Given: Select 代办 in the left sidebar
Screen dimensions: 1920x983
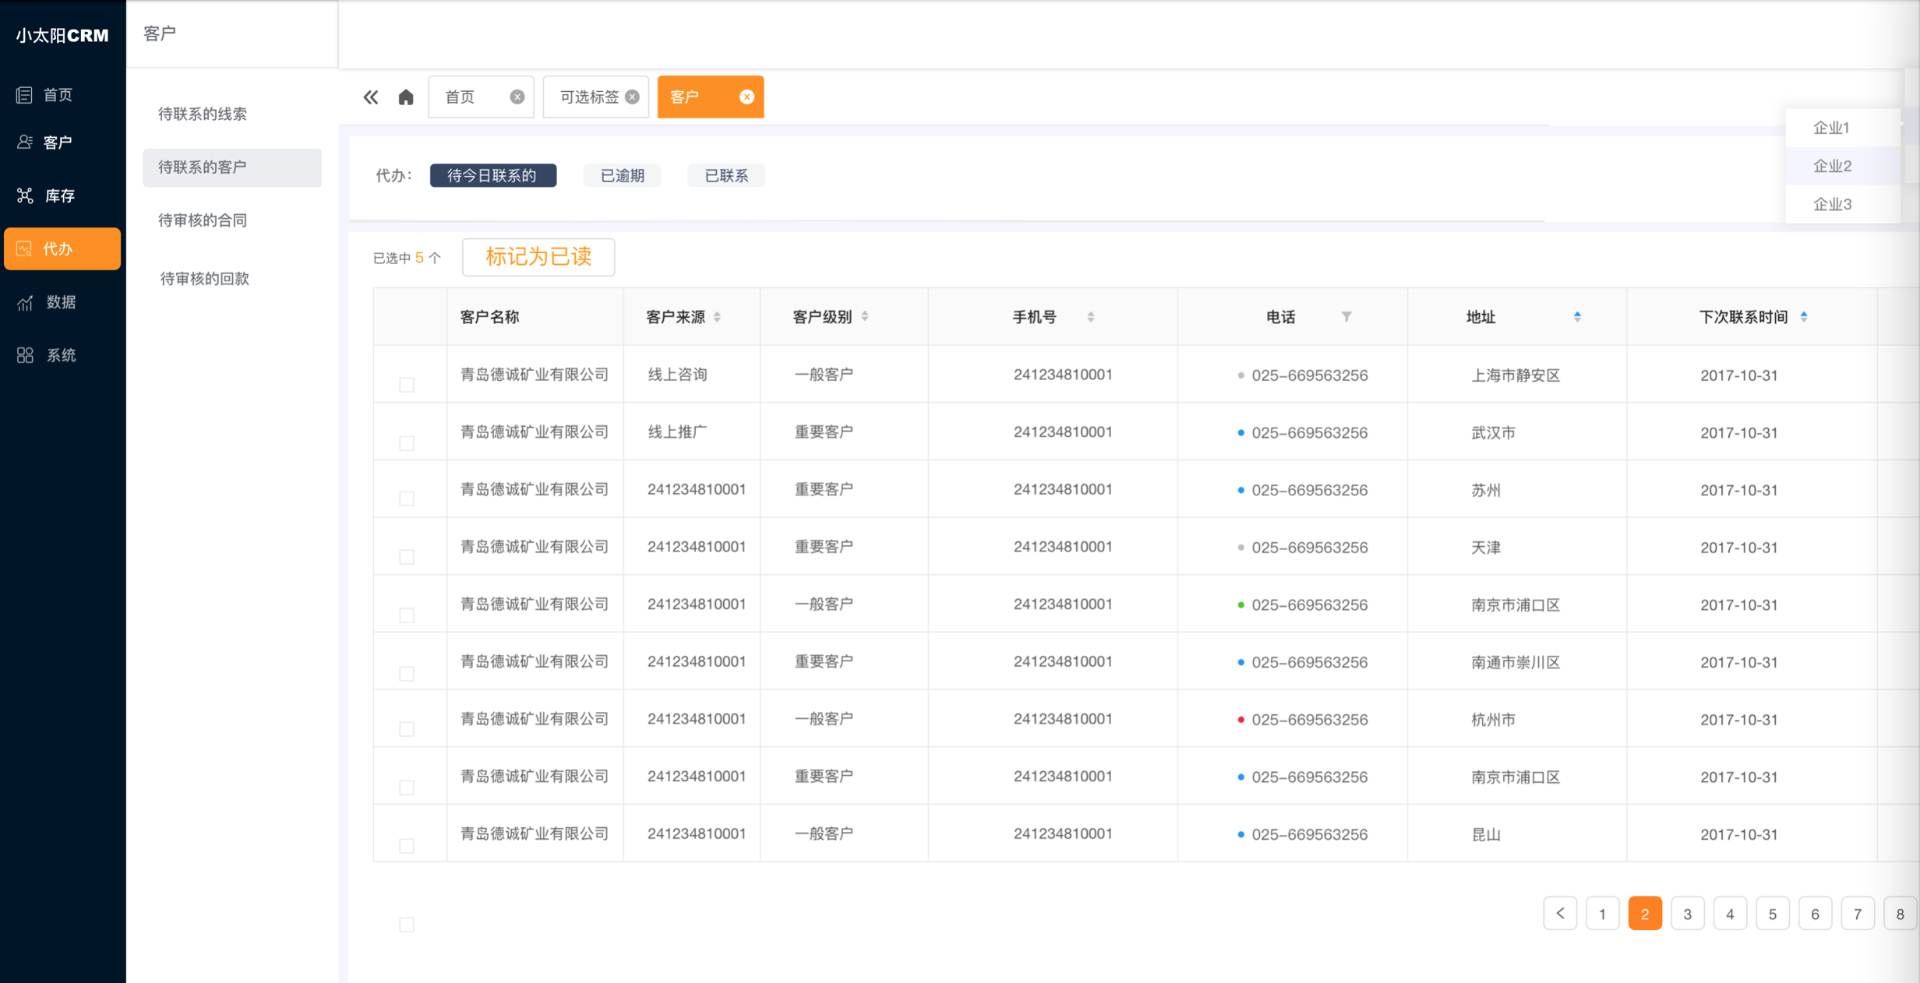Looking at the screenshot, I should 62,249.
